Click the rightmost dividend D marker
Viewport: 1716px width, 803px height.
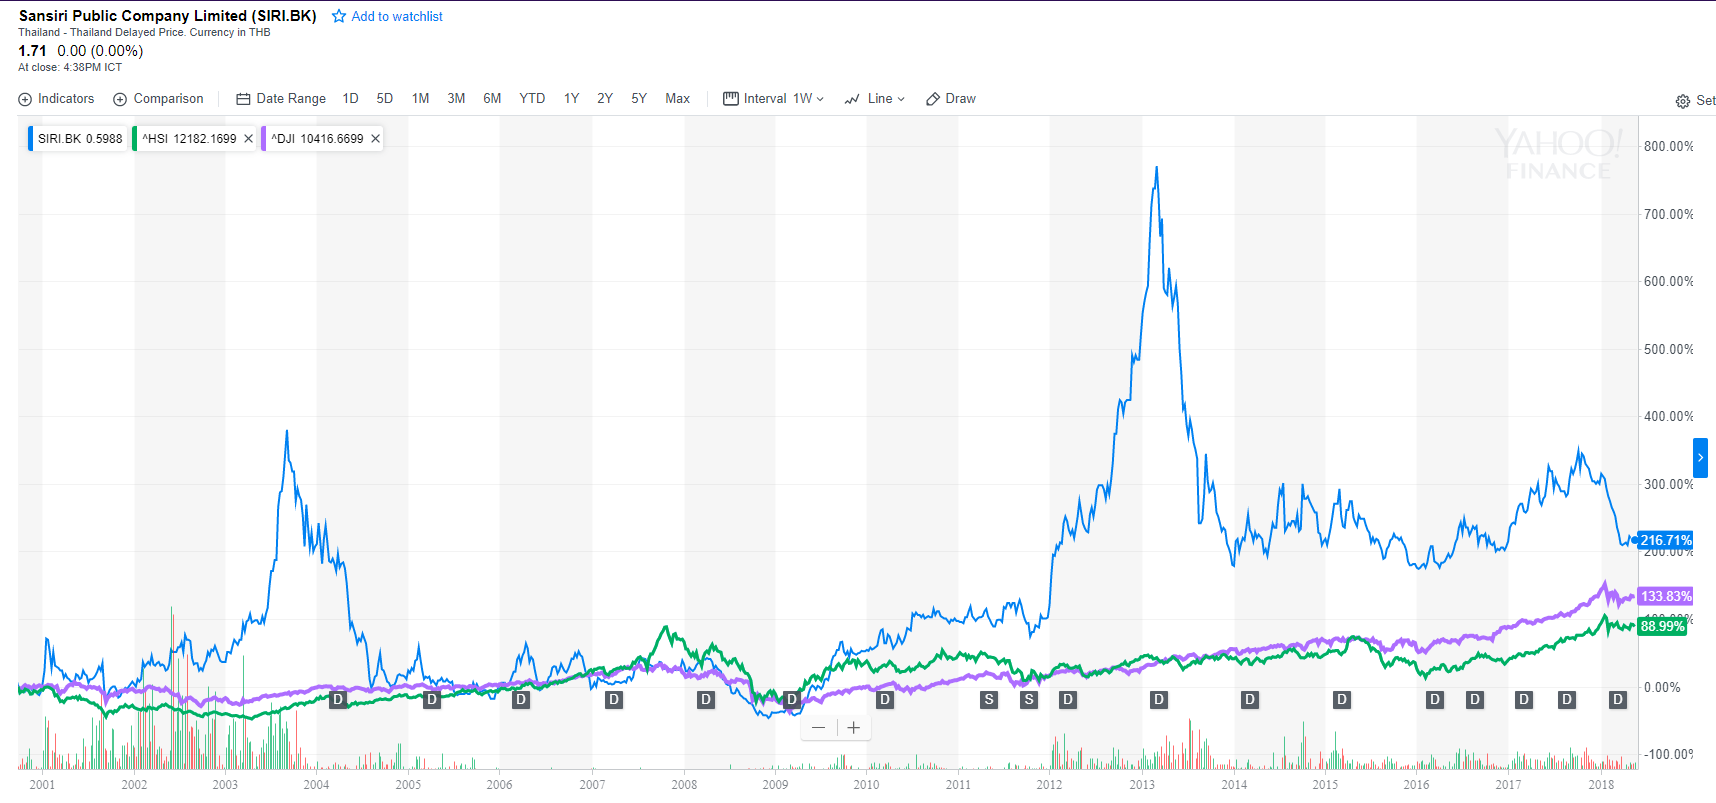point(1618,699)
